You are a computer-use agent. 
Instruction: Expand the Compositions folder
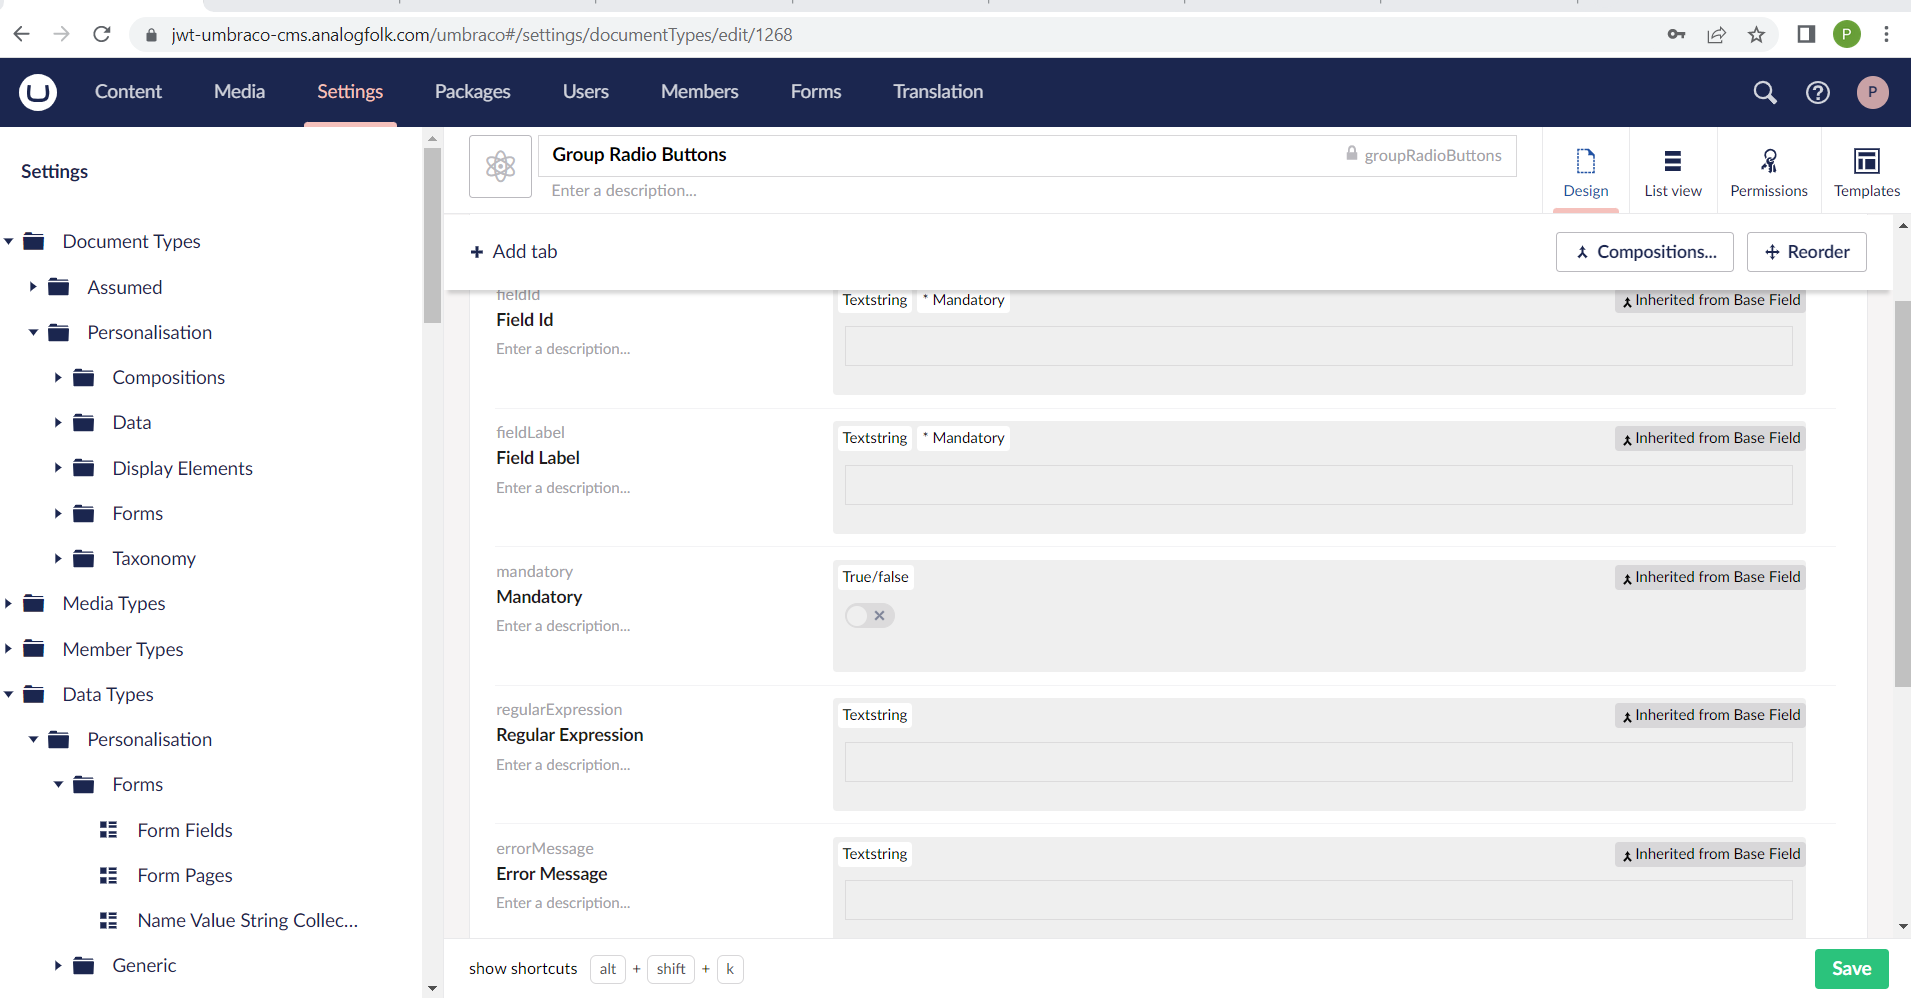pos(58,378)
